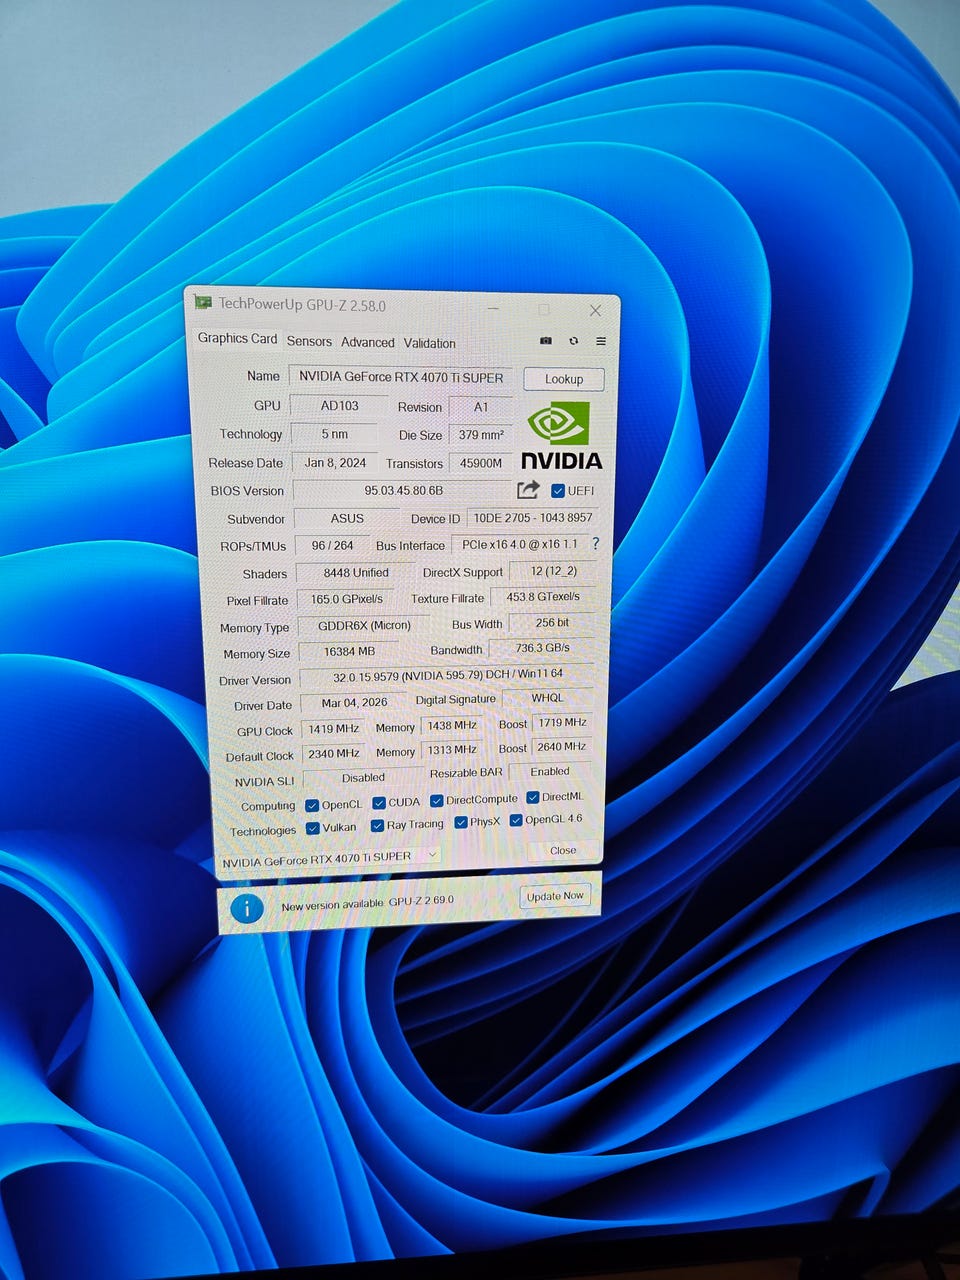The height and width of the screenshot is (1280, 960).
Task: Toggle the Ray Tracing checkbox
Action: 377,825
